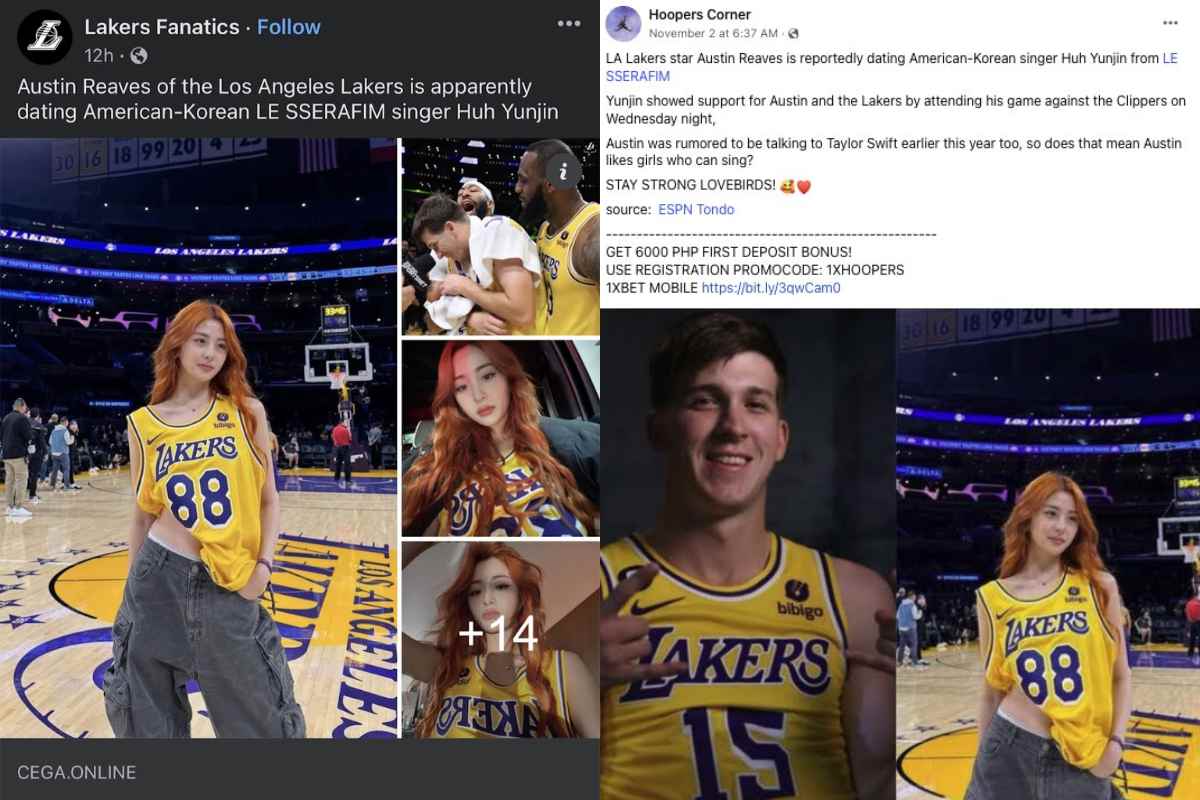Image resolution: width=1200 pixels, height=800 pixels.
Task: Click the 12h post timestamp
Action: pos(100,55)
